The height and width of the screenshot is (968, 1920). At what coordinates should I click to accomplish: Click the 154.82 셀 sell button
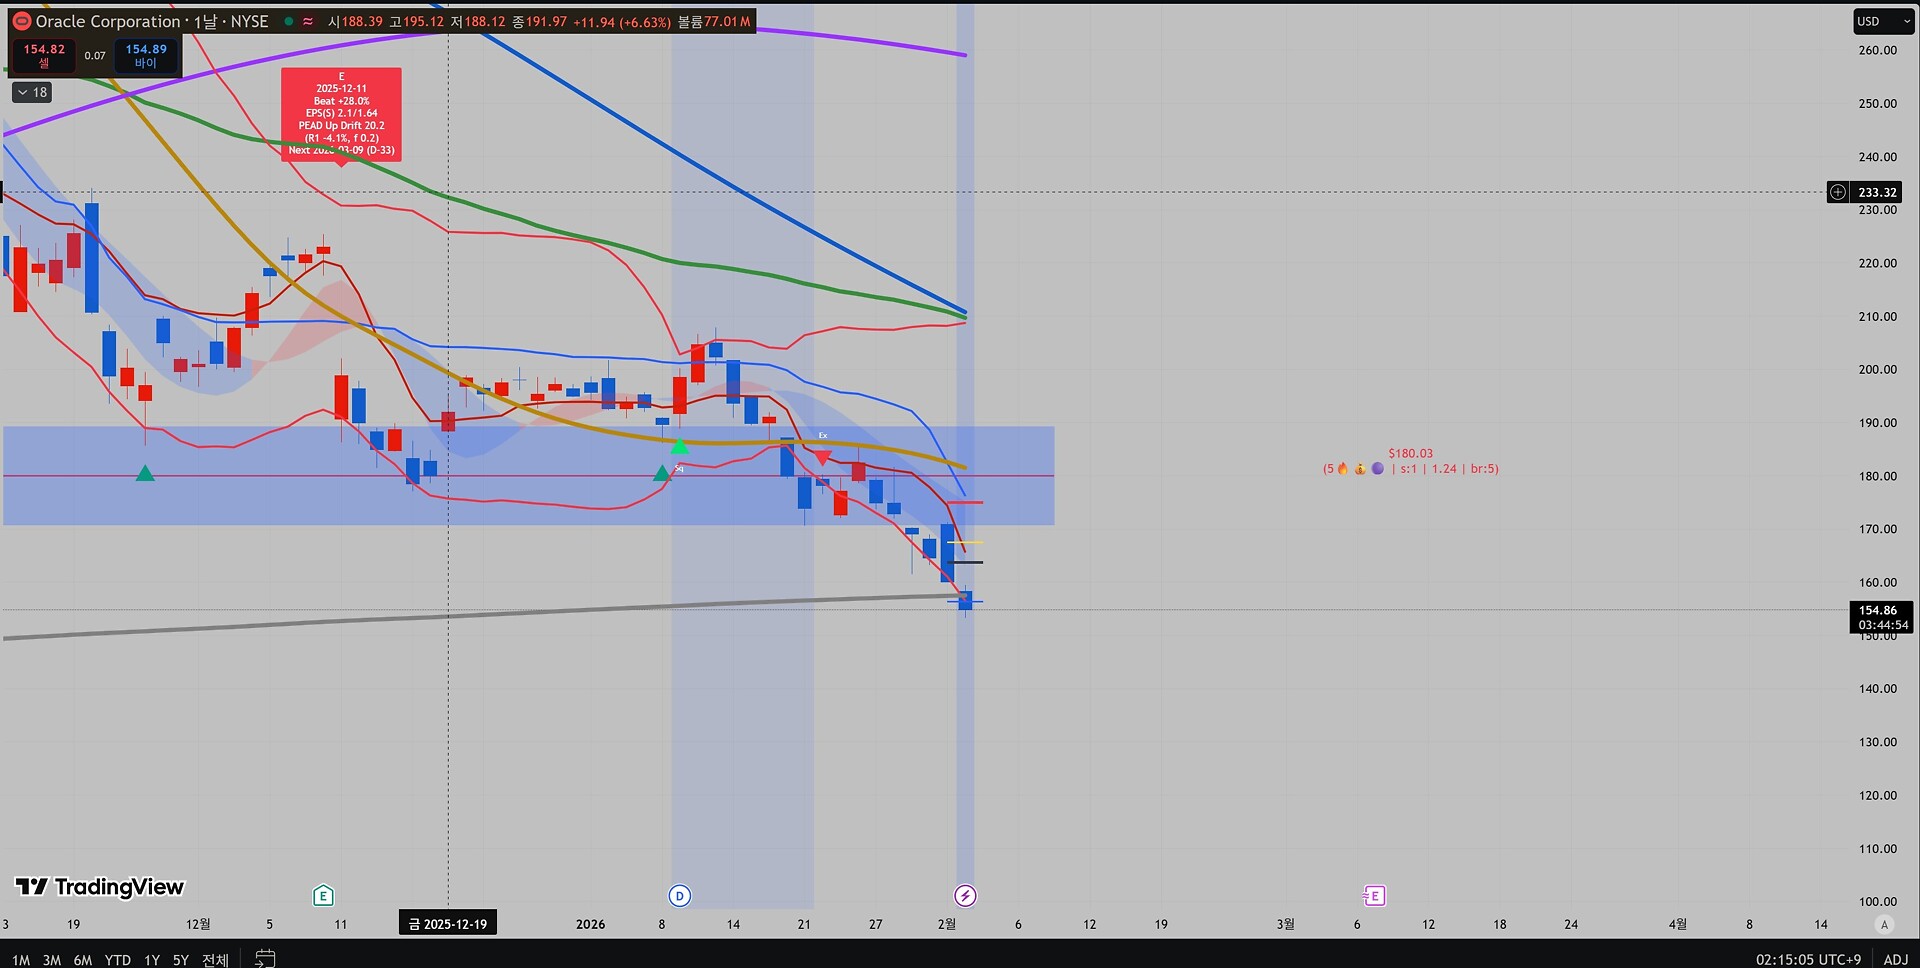pos(44,55)
